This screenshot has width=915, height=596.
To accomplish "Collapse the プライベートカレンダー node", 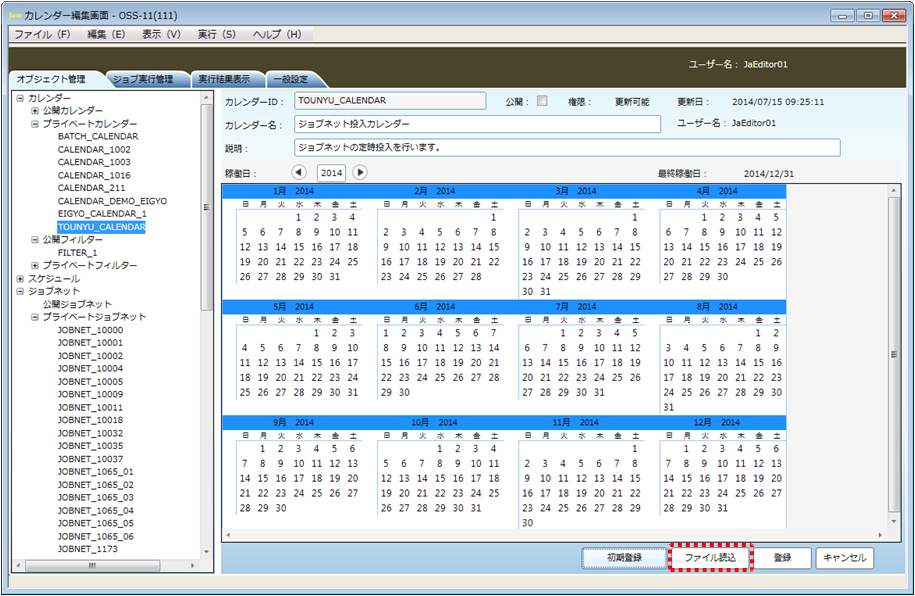I will click(x=35, y=124).
